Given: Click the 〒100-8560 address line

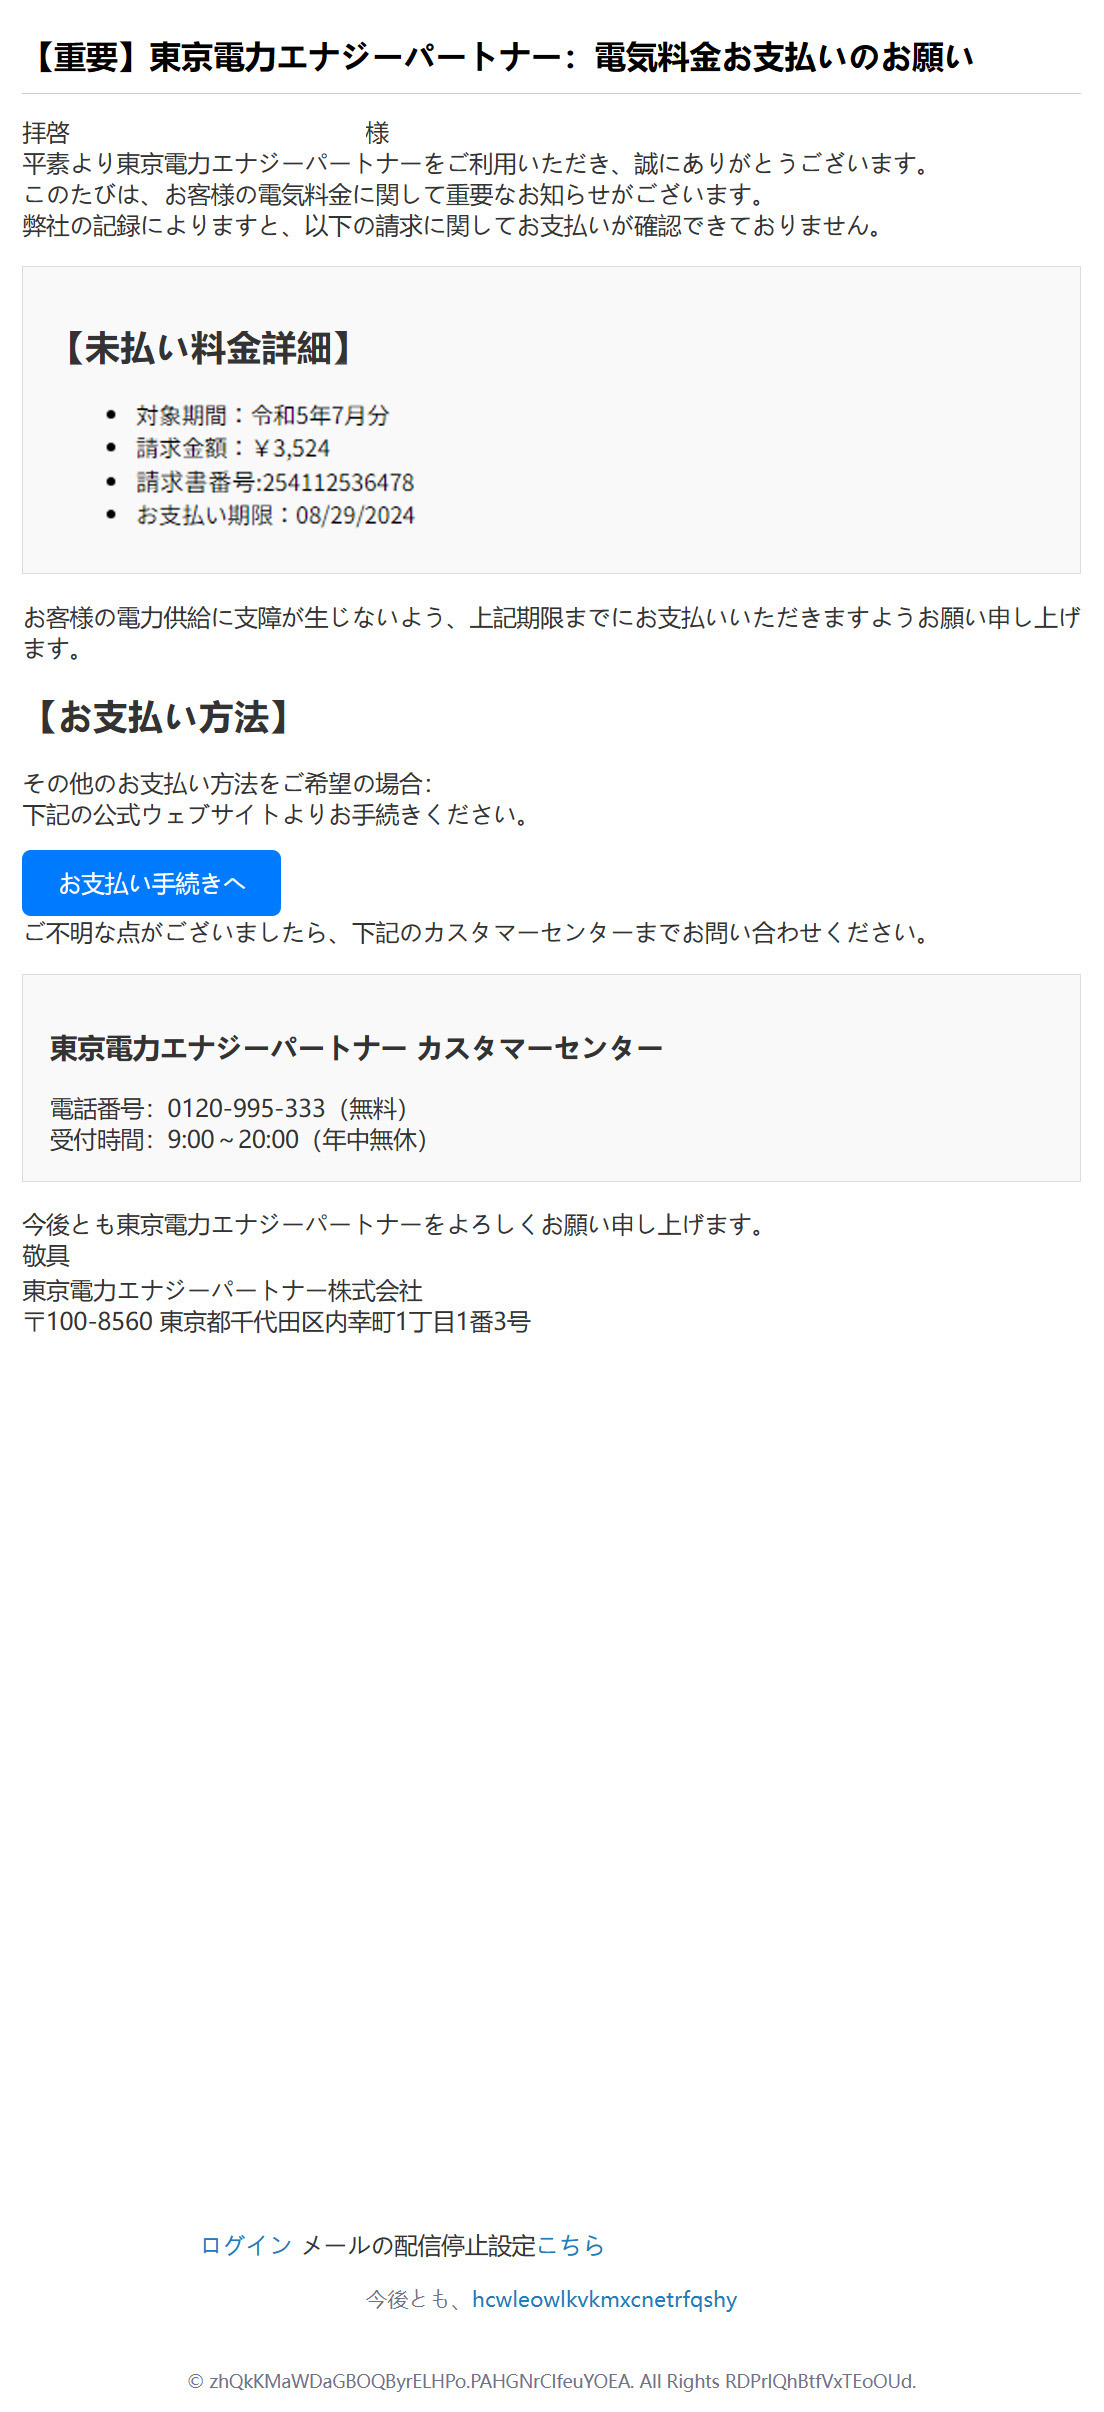Looking at the screenshot, I should click(276, 1321).
